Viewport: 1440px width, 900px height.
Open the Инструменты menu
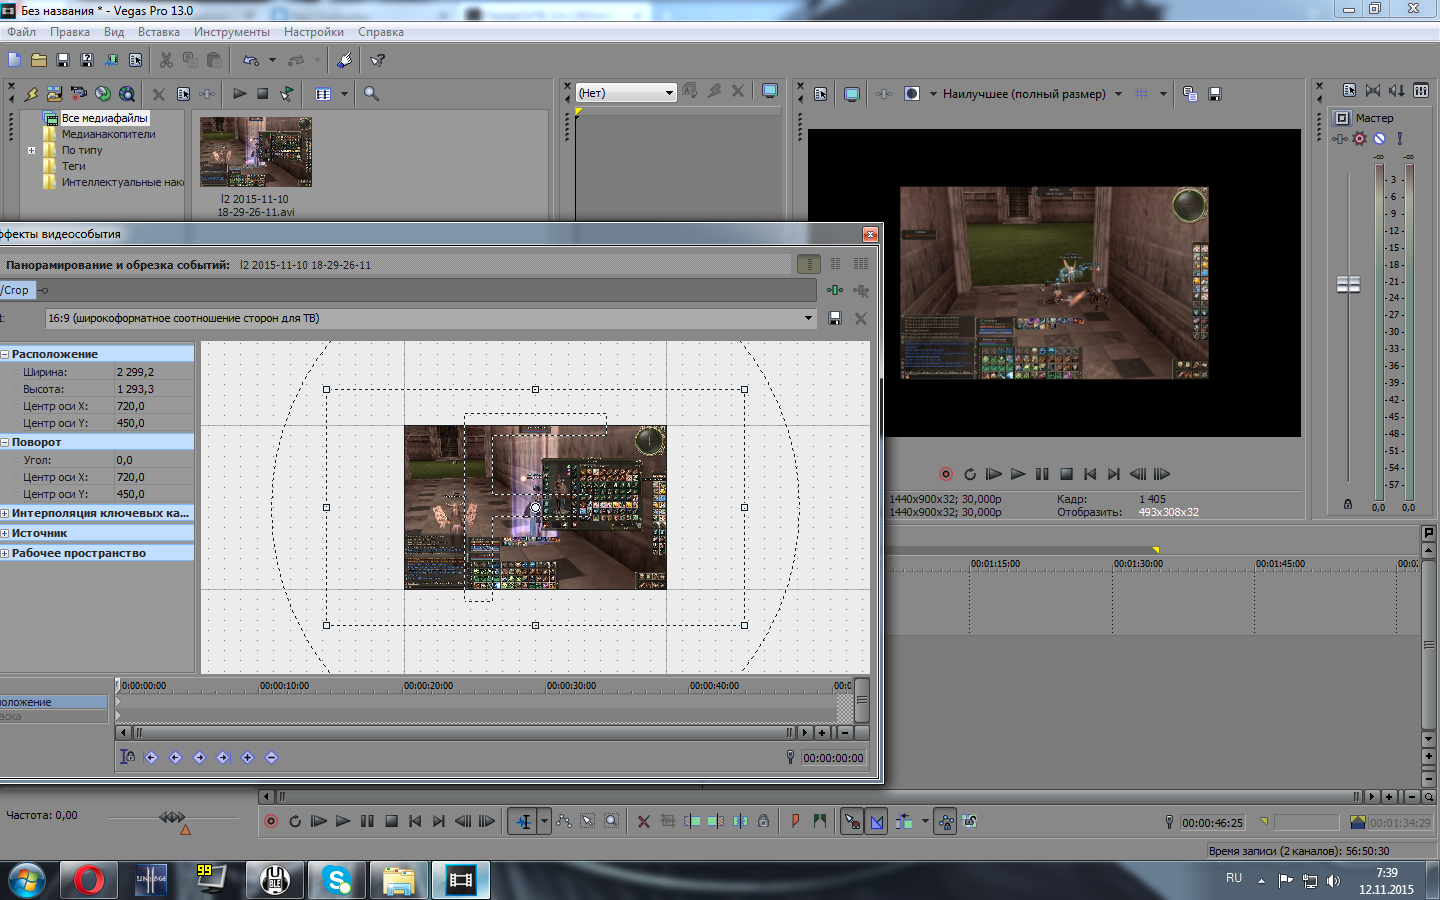click(x=231, y=32)
